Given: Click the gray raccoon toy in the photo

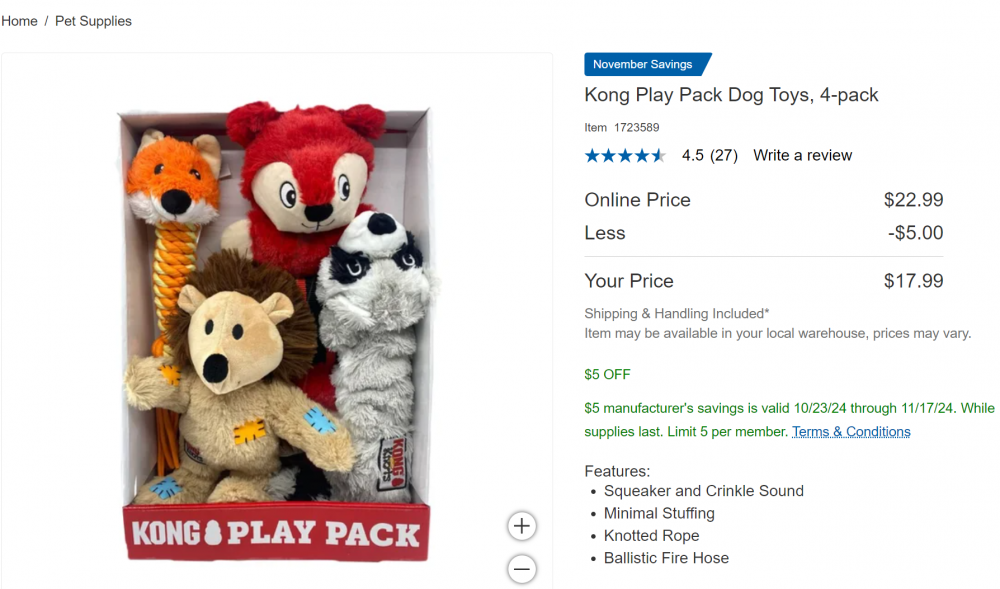Looking at the screenshot, I should (x=373, y=340).
